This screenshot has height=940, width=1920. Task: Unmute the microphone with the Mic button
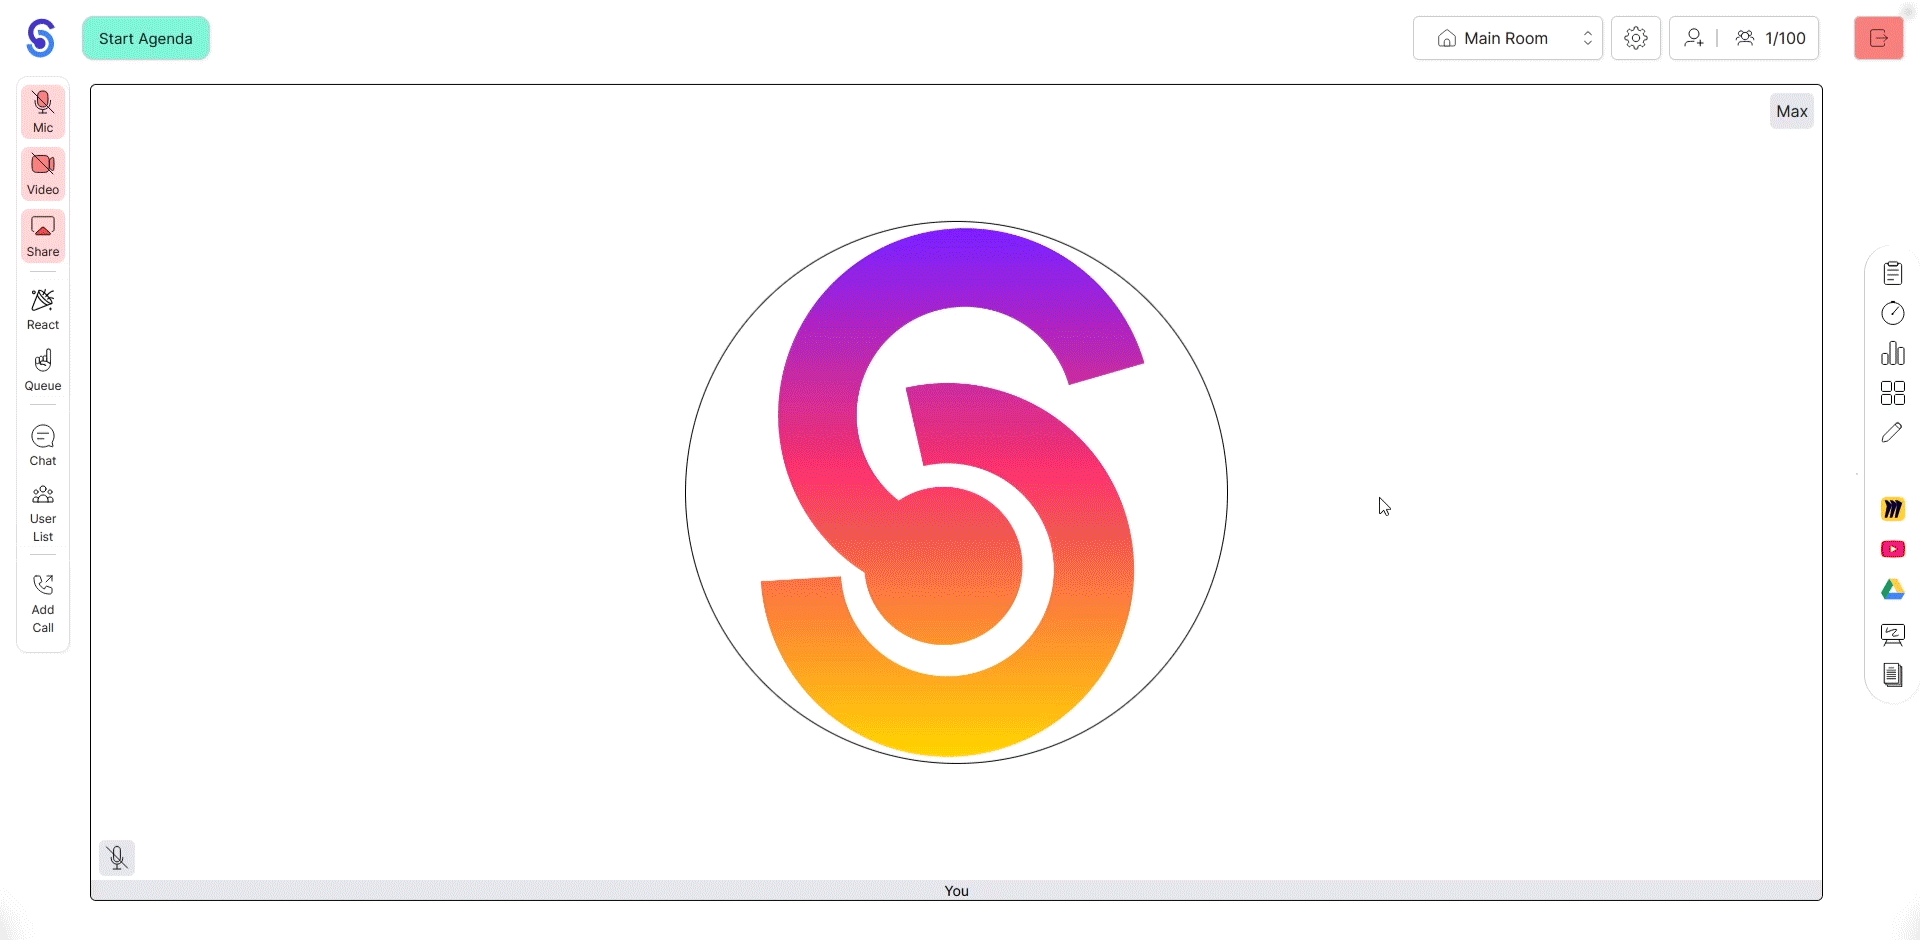point(43,112)
